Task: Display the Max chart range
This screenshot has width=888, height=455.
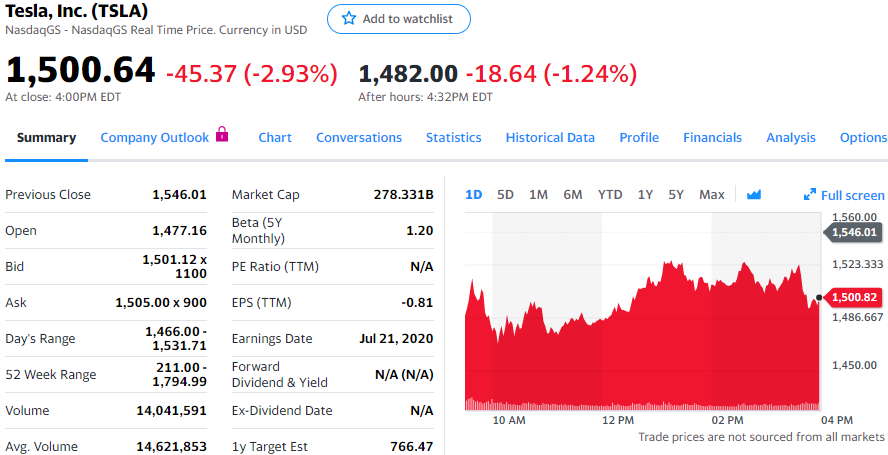Action: tap(711, 195)
